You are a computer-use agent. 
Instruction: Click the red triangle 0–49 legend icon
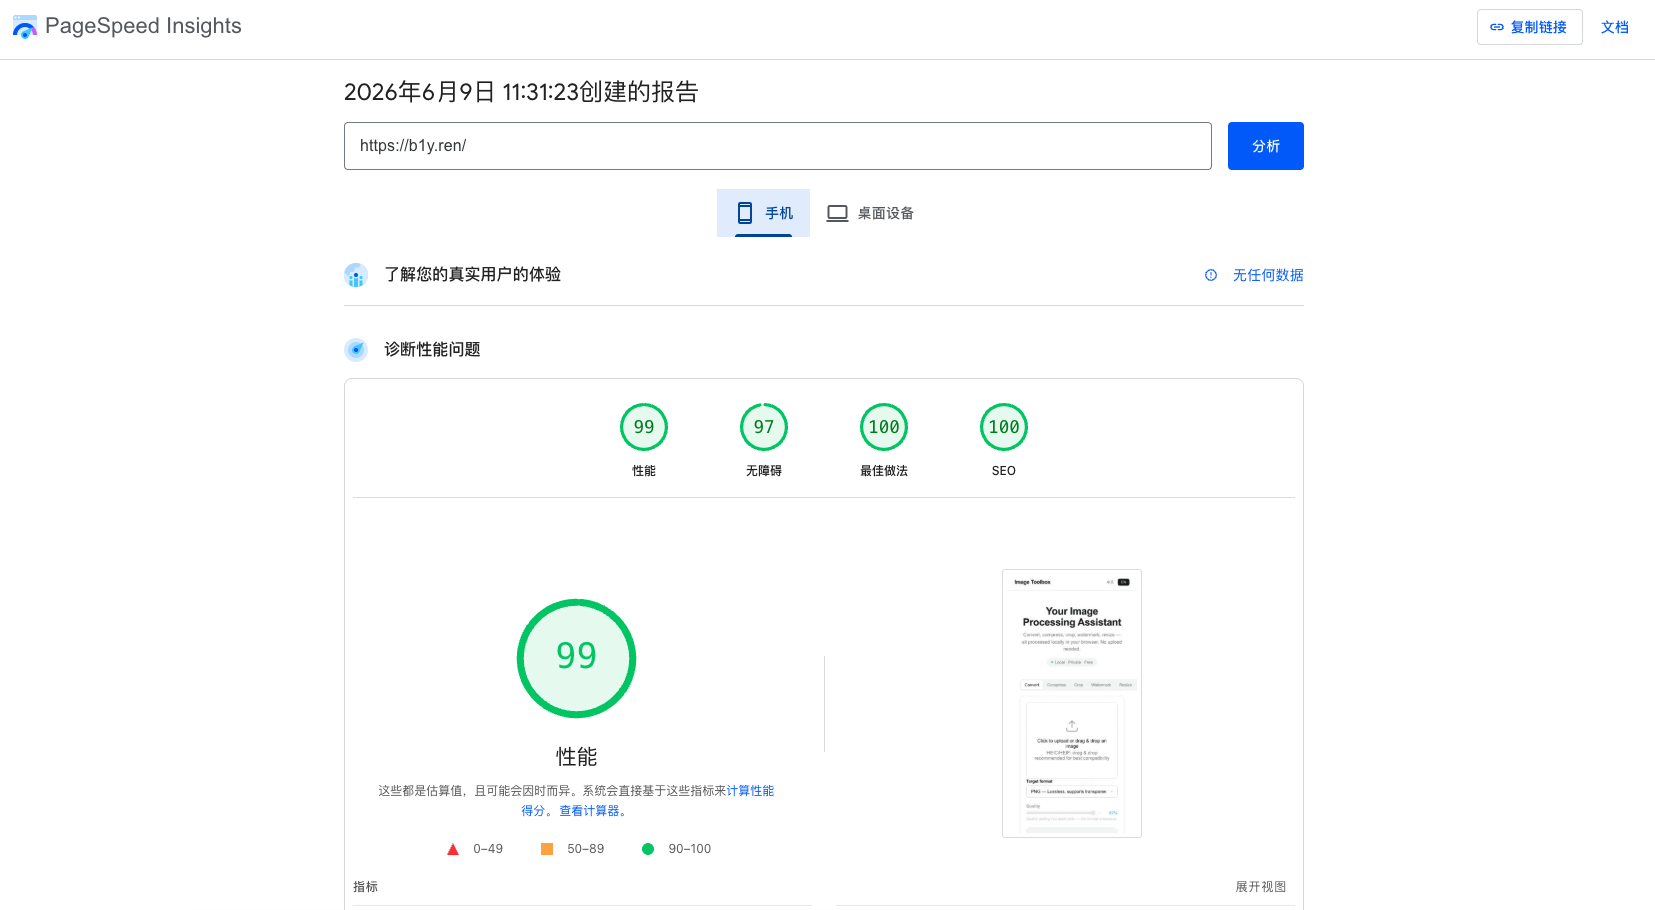tap(453, 849)
